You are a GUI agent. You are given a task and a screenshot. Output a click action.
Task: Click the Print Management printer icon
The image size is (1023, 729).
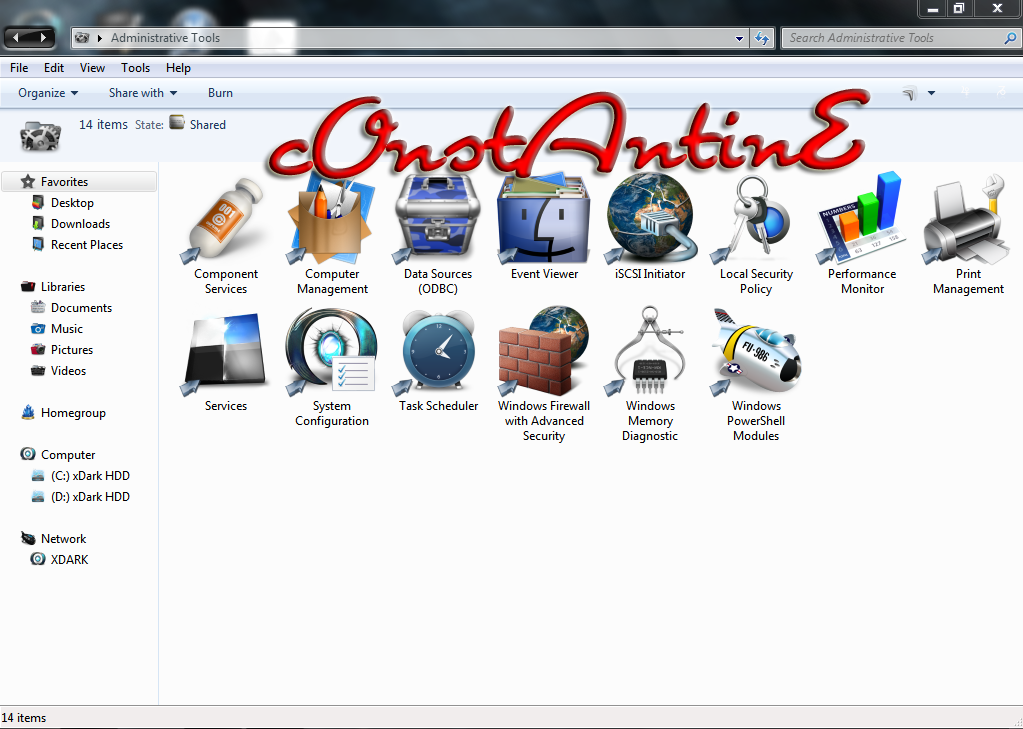(x=968, y=219)
